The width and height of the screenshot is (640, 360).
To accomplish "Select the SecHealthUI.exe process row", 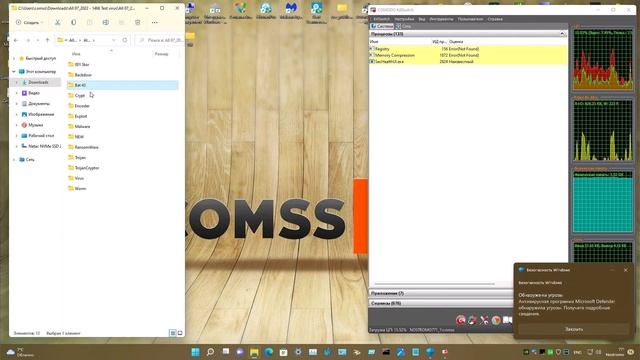I will click(468, 62).
